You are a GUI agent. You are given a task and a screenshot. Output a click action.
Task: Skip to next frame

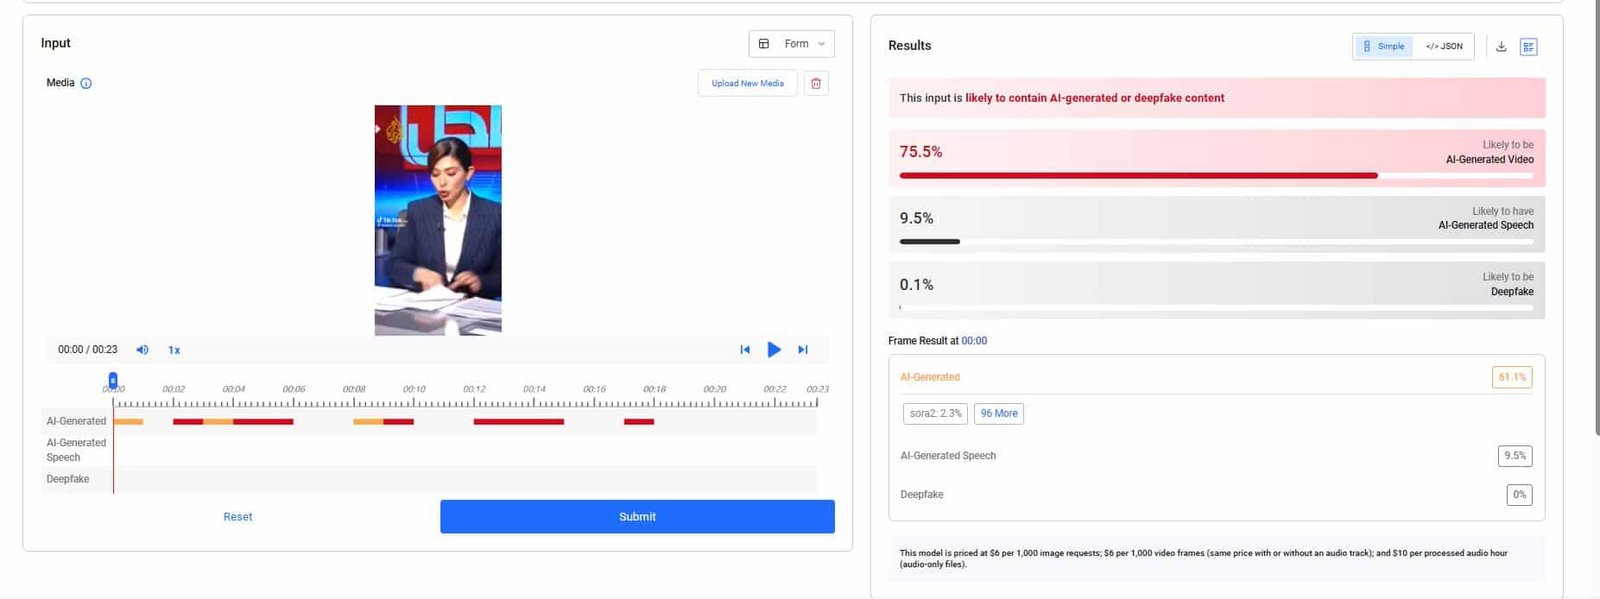(x=802, y=350)
